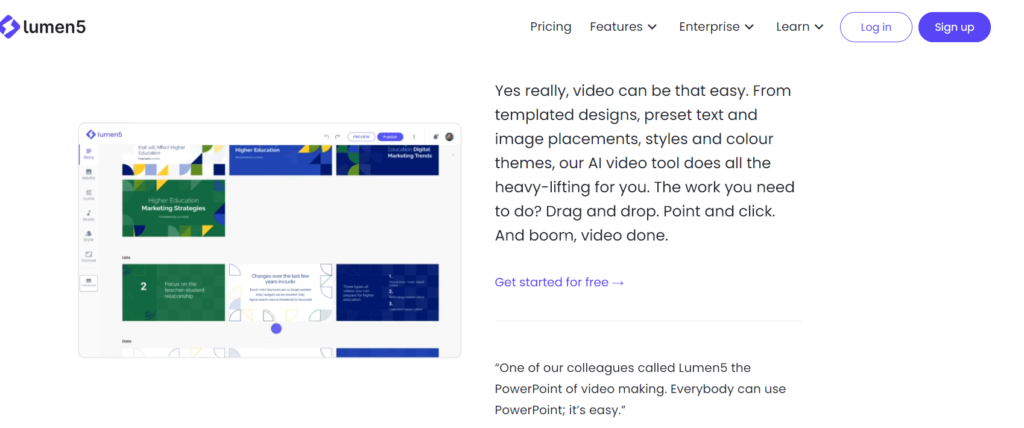The height and width of the screenshot is (428, 1024).
Task: Click the undo arrow in the editor toolbar
Action: coord(327,137)
